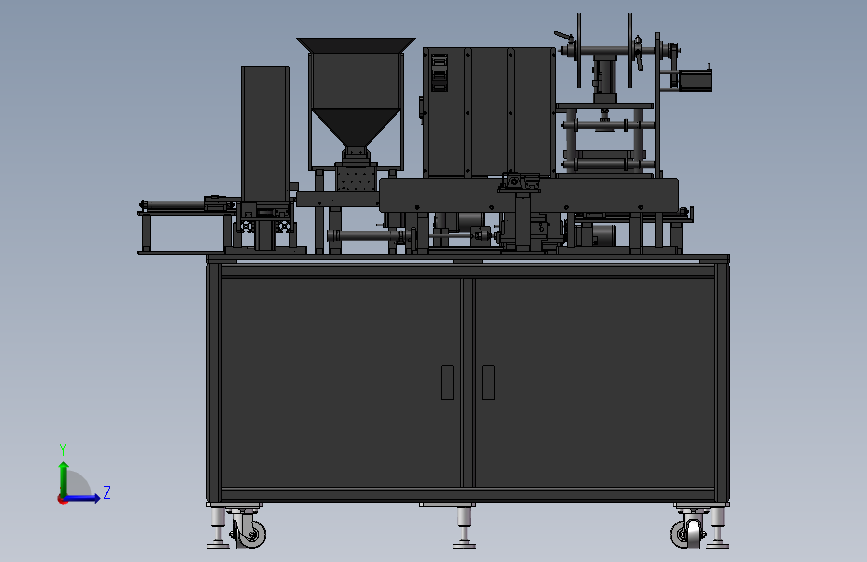867x562 pixels.
Task: Select the right caster wheel
Action: click(x=686, y=534)
